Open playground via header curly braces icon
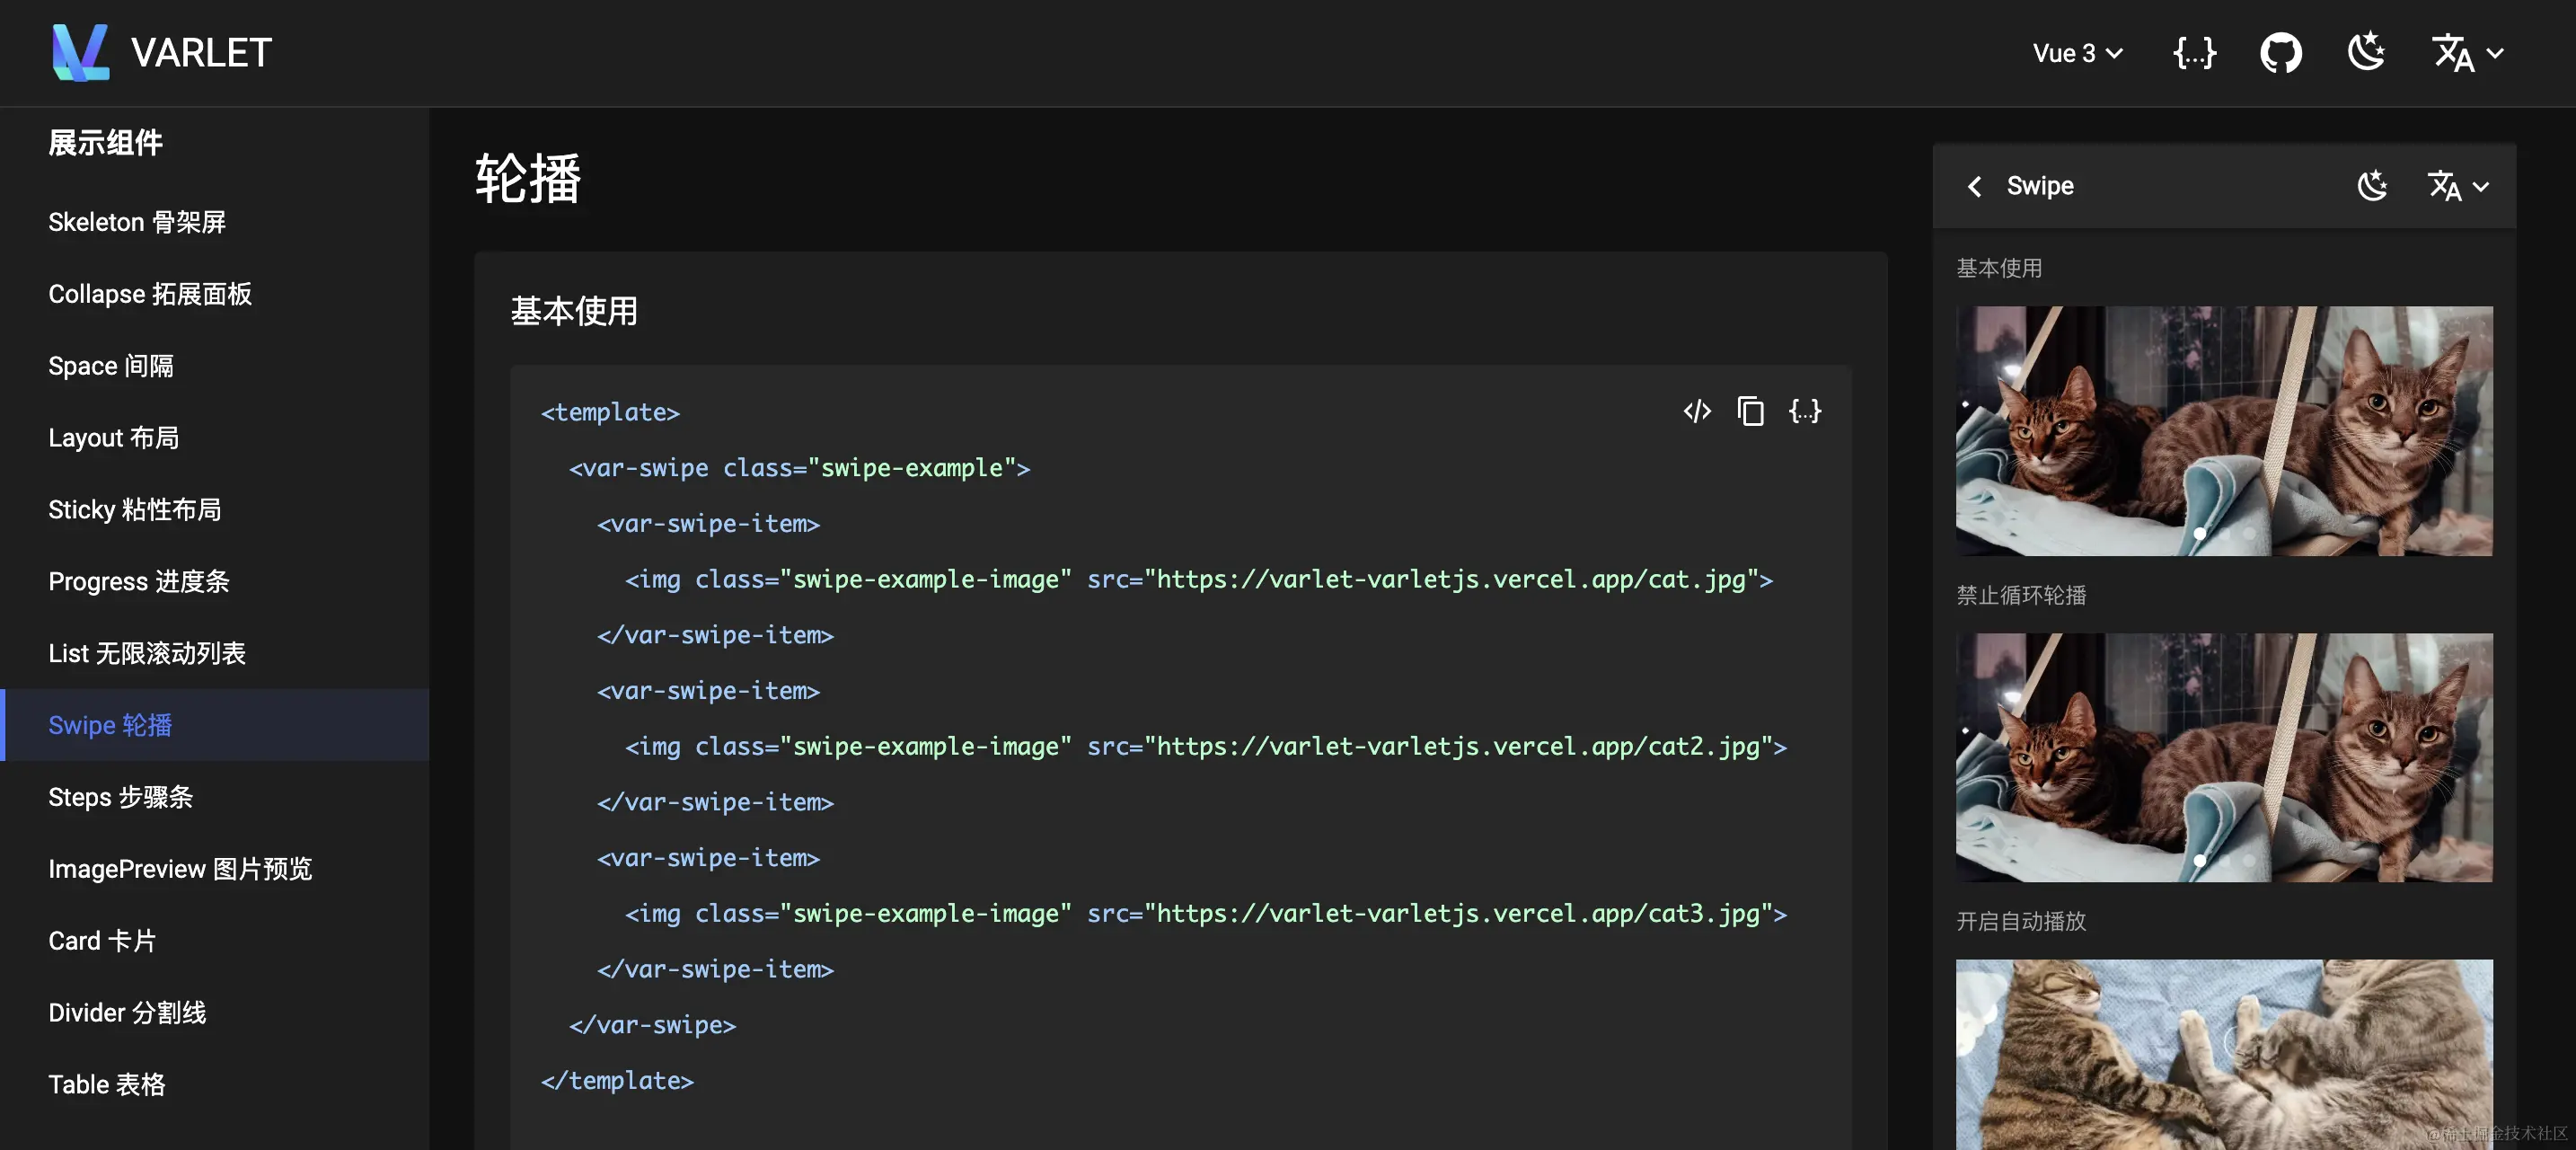Image resolution: width=2576 pixels, height=1150 pixels. click(x=2195, y=52)
